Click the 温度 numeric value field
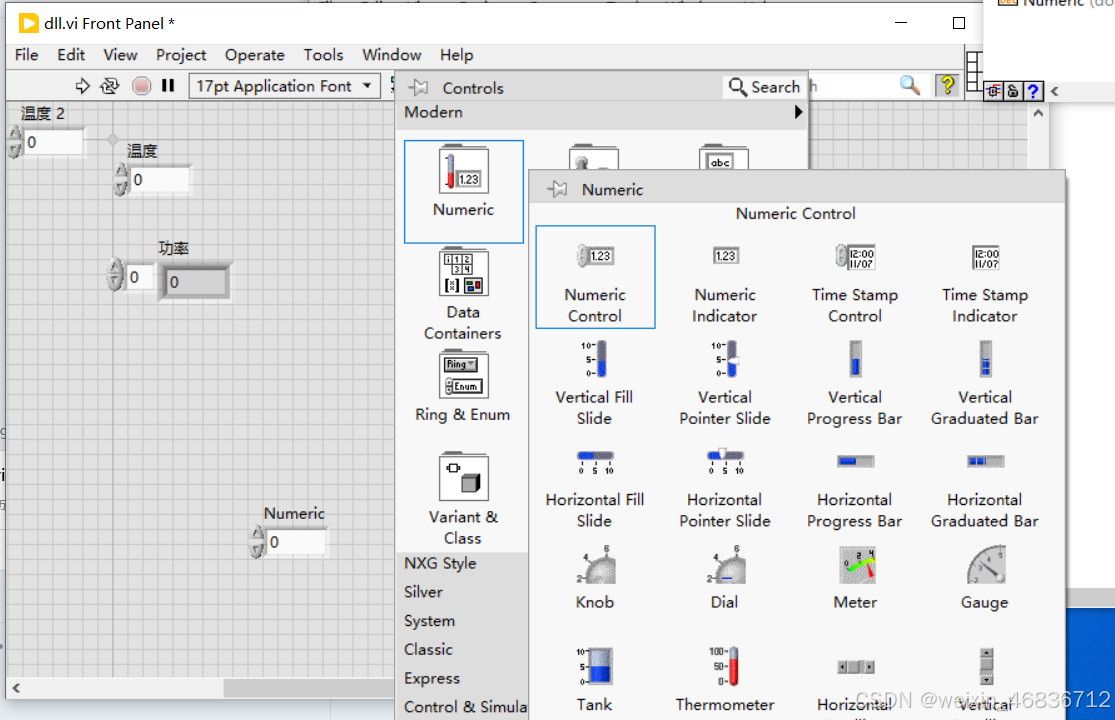The height and width of the screenshot is (720, 1115). click(160, 180)
